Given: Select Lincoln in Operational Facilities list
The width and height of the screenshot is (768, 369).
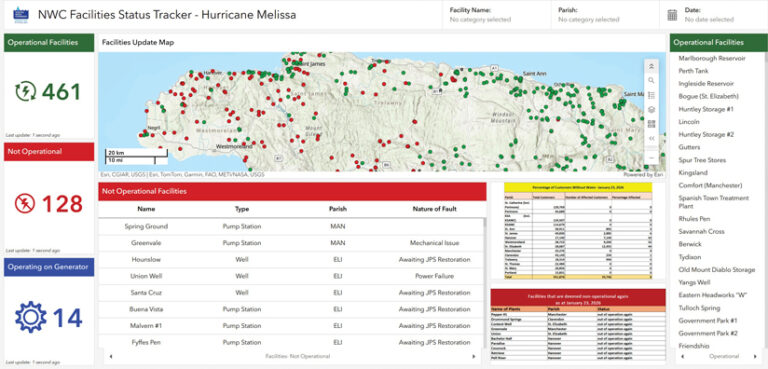Looking at the screenshot, I should 689,122.
